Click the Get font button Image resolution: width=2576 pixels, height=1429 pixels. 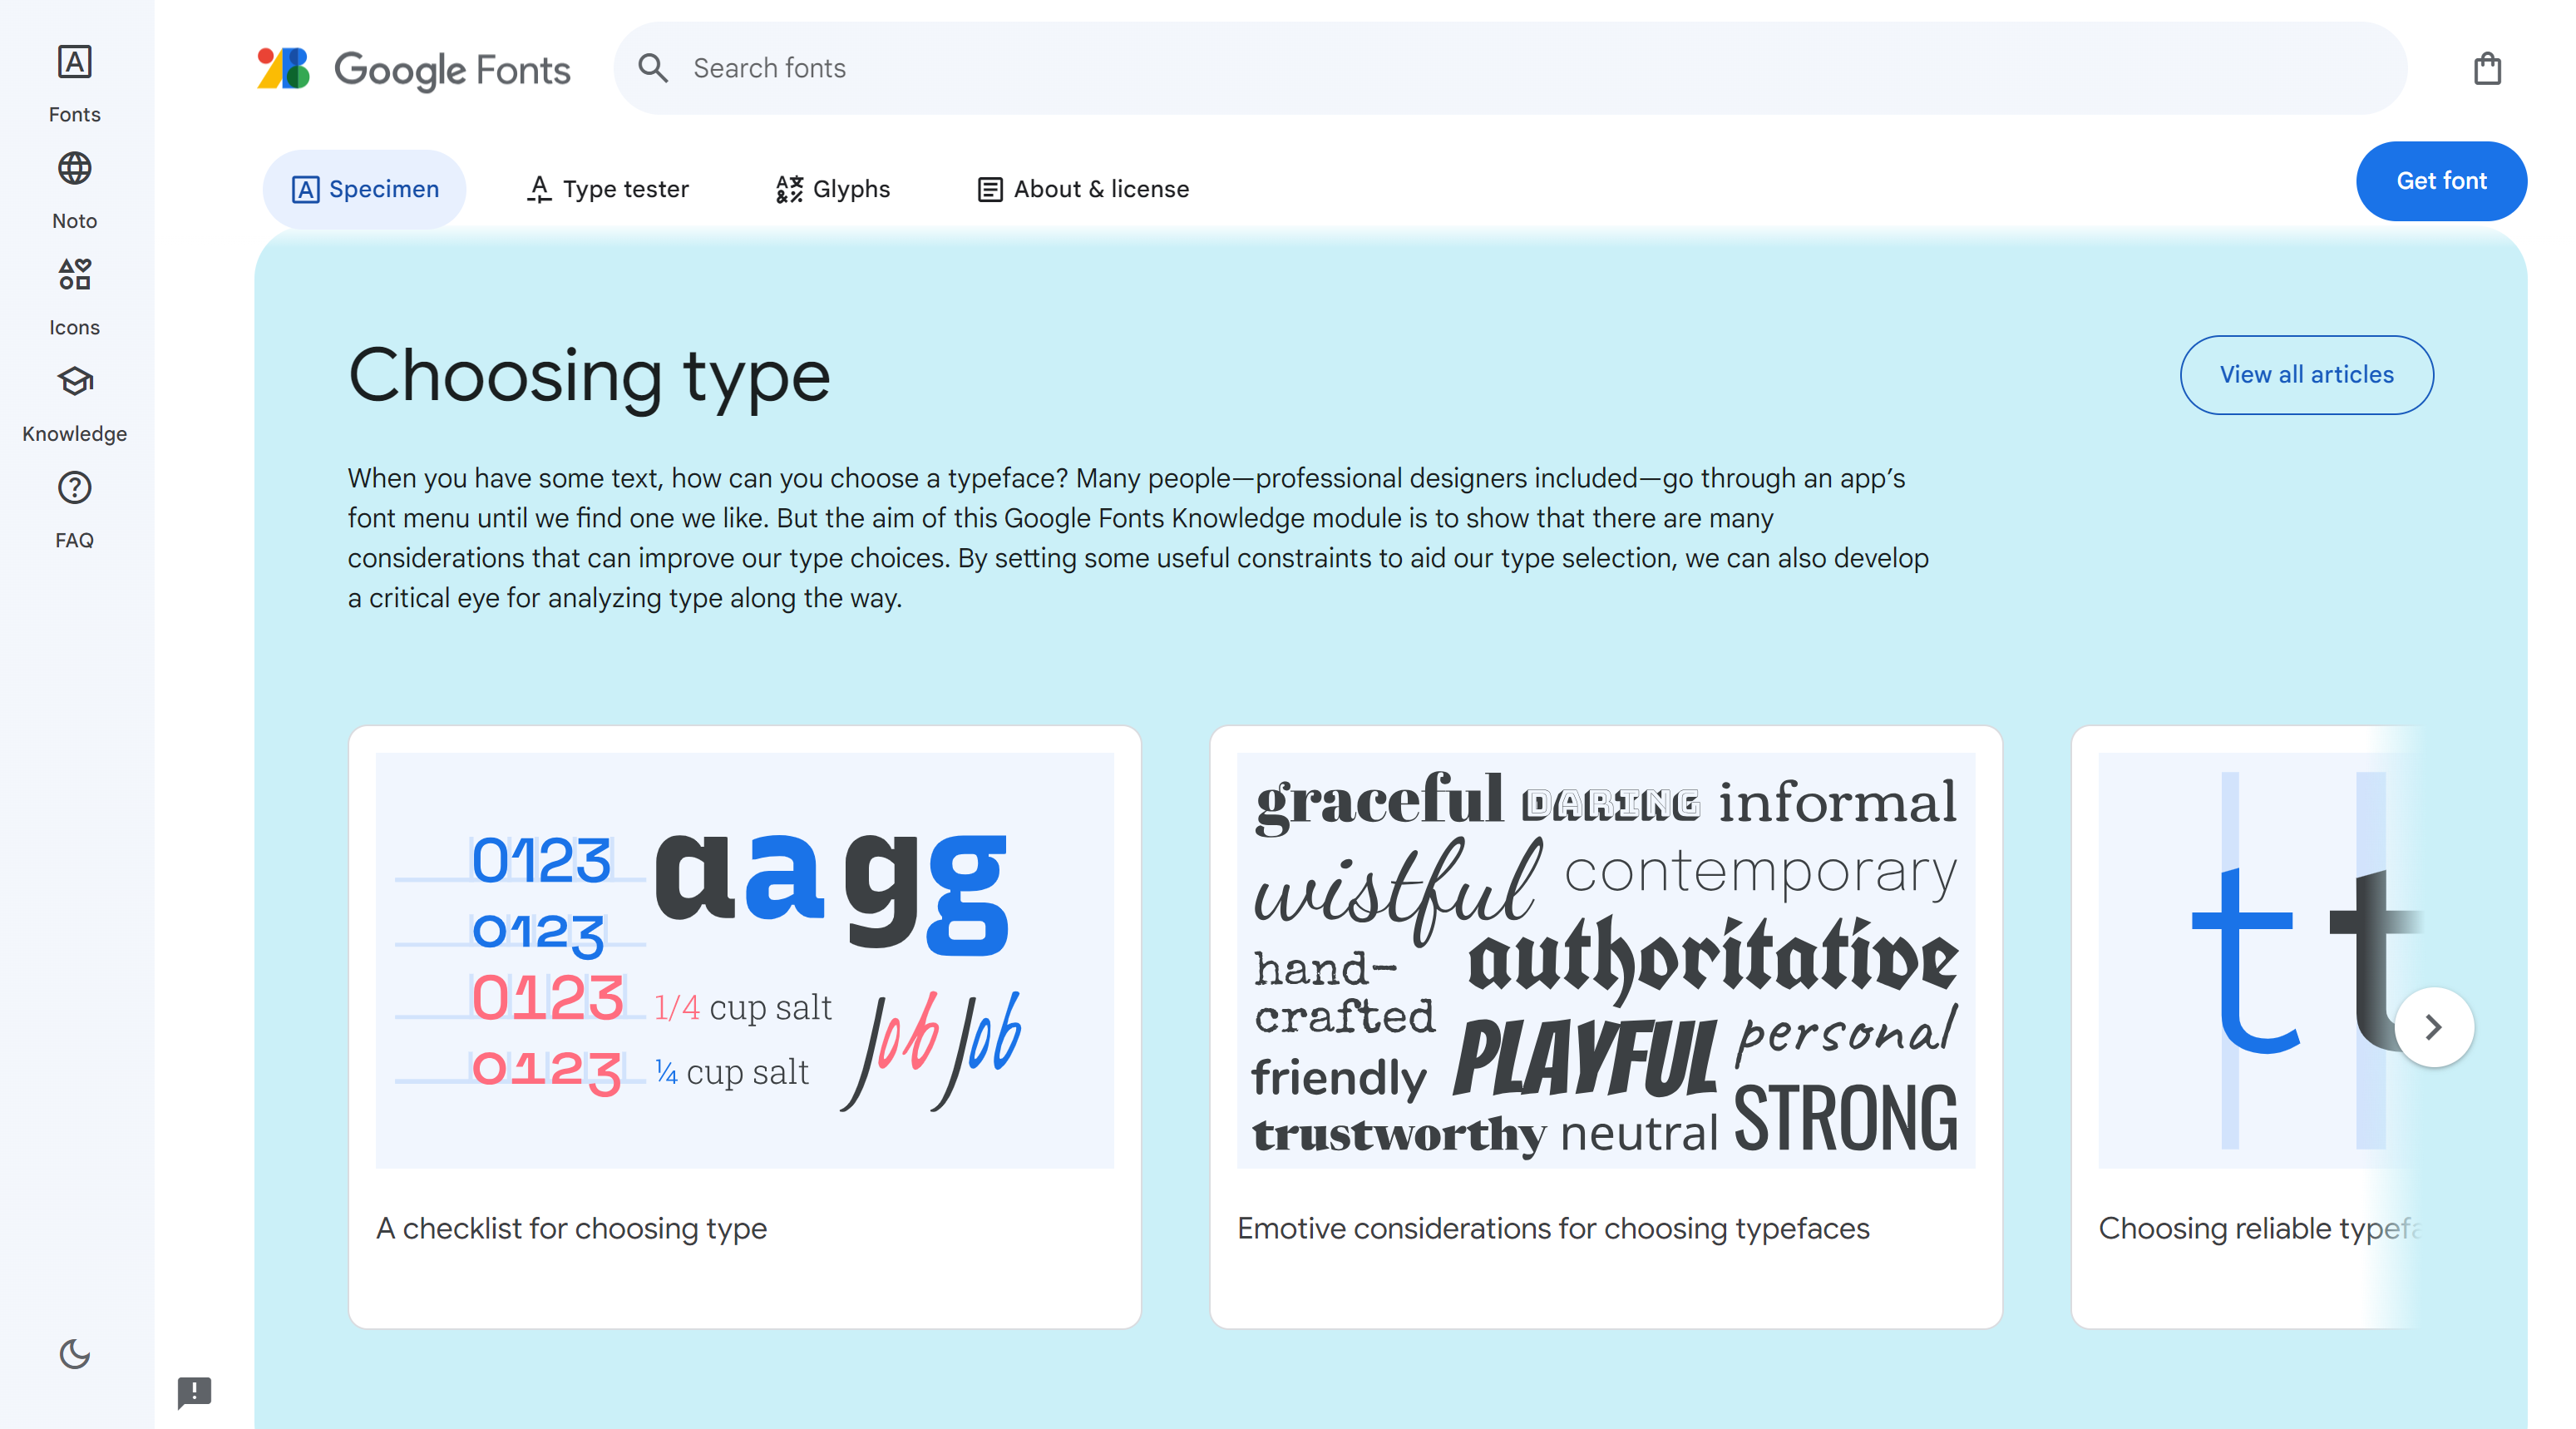pos(2440,181)
